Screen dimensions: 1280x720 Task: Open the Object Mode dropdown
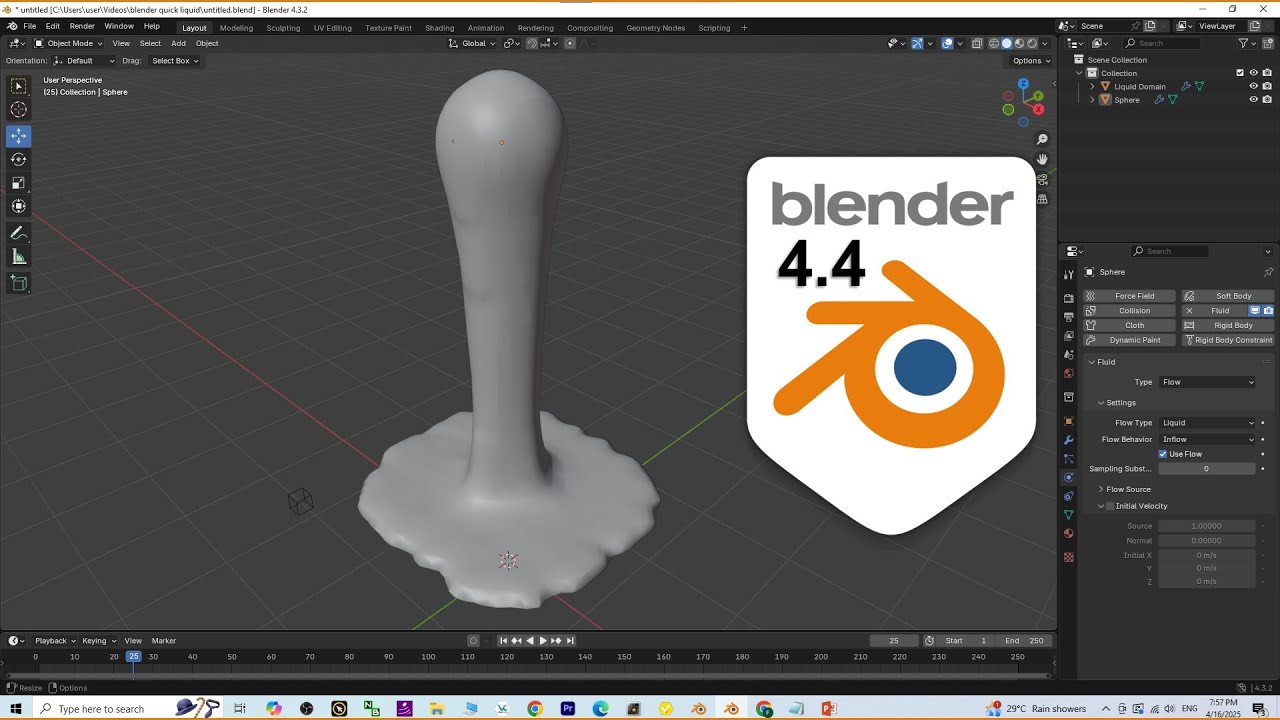click(68, 43)
